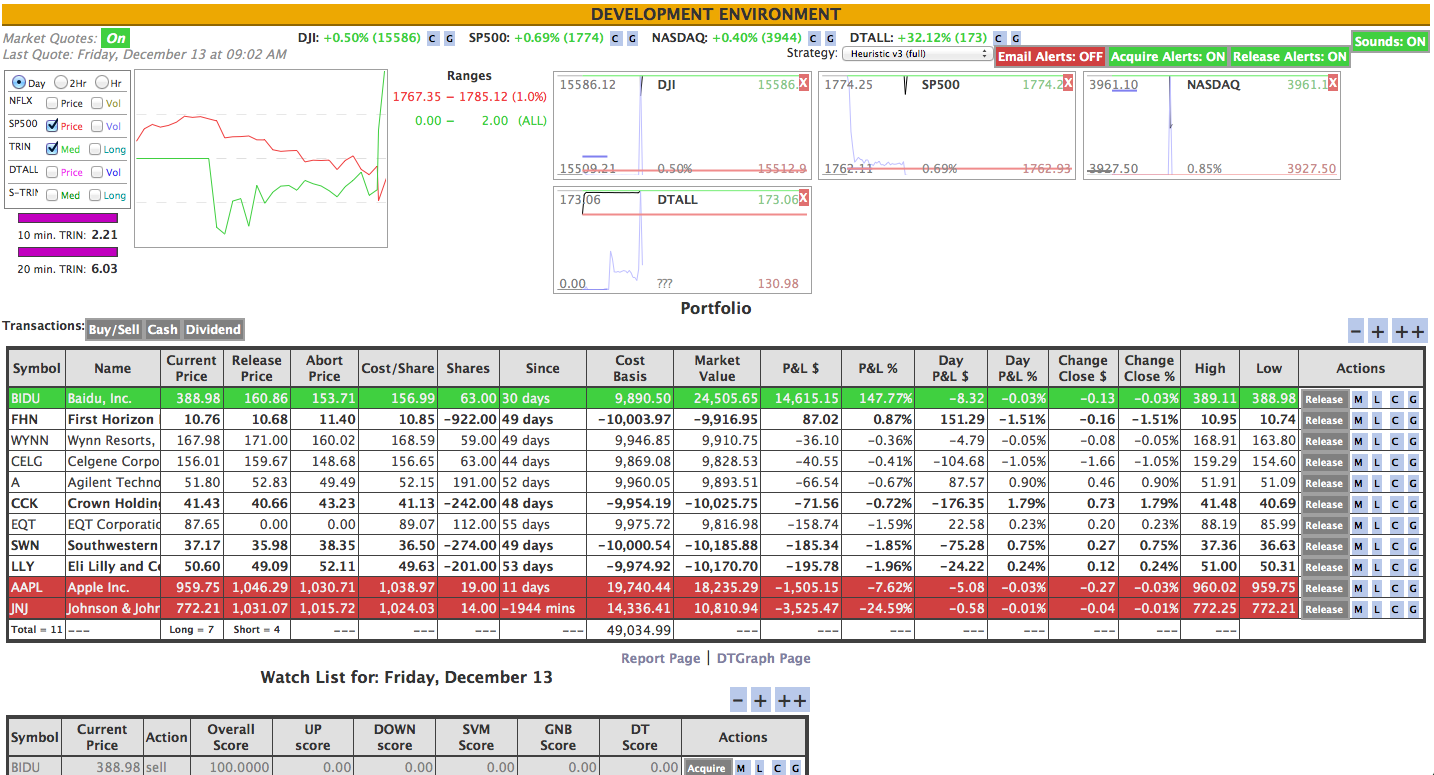
Task: Acquire BIDU from watch list
Action: (x=706, y=768)
